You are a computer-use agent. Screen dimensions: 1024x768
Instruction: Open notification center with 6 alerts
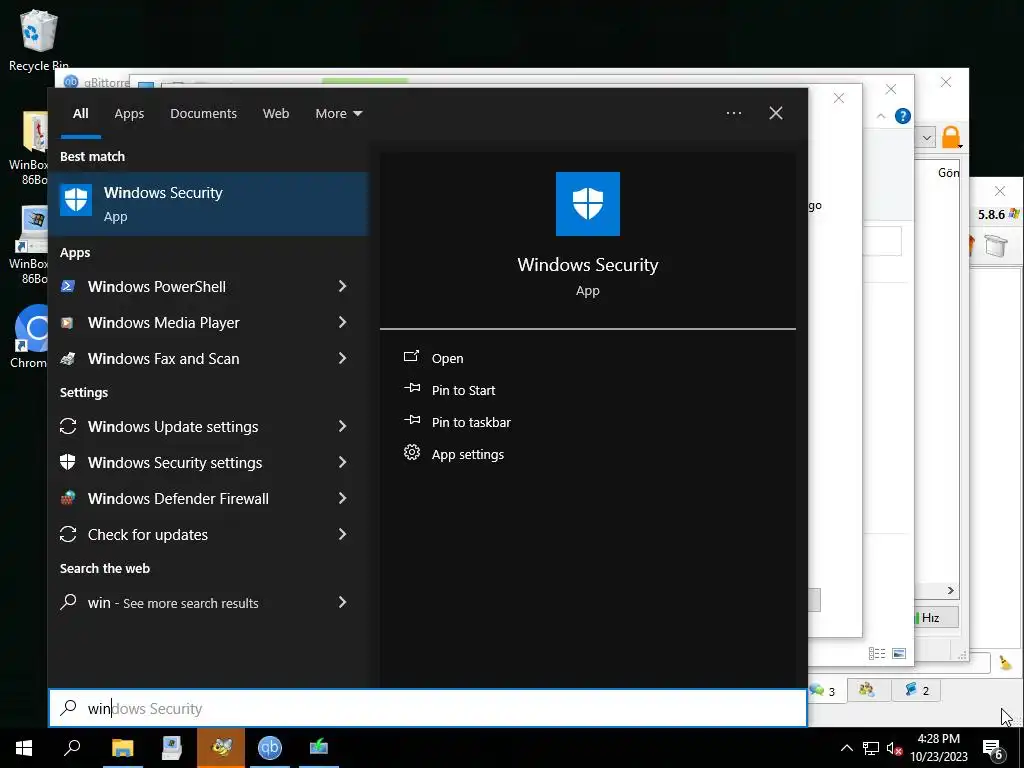tap(993, 750)
